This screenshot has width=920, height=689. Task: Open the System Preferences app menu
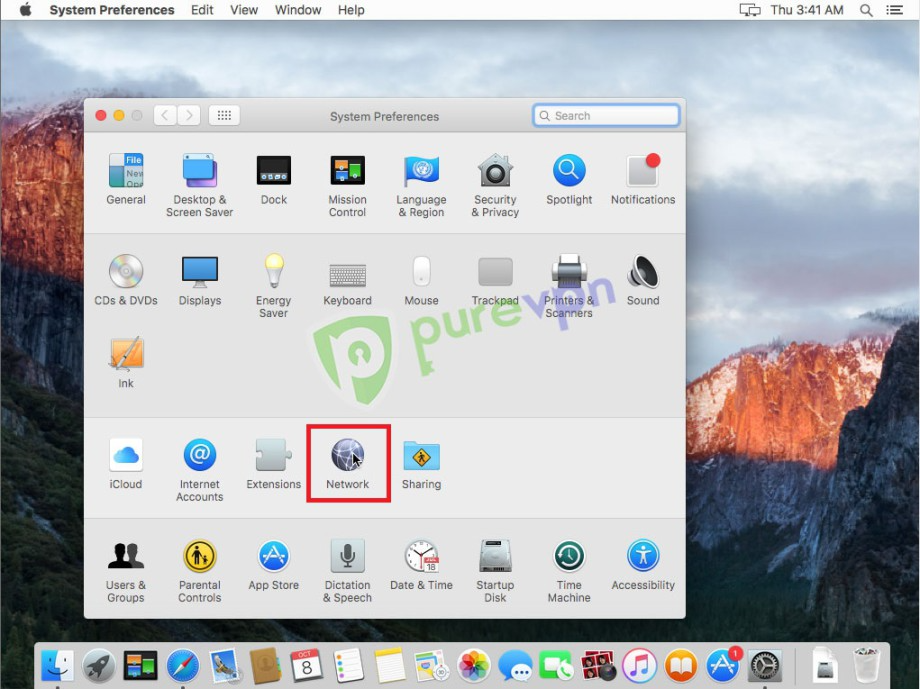(x=111, y=10)
